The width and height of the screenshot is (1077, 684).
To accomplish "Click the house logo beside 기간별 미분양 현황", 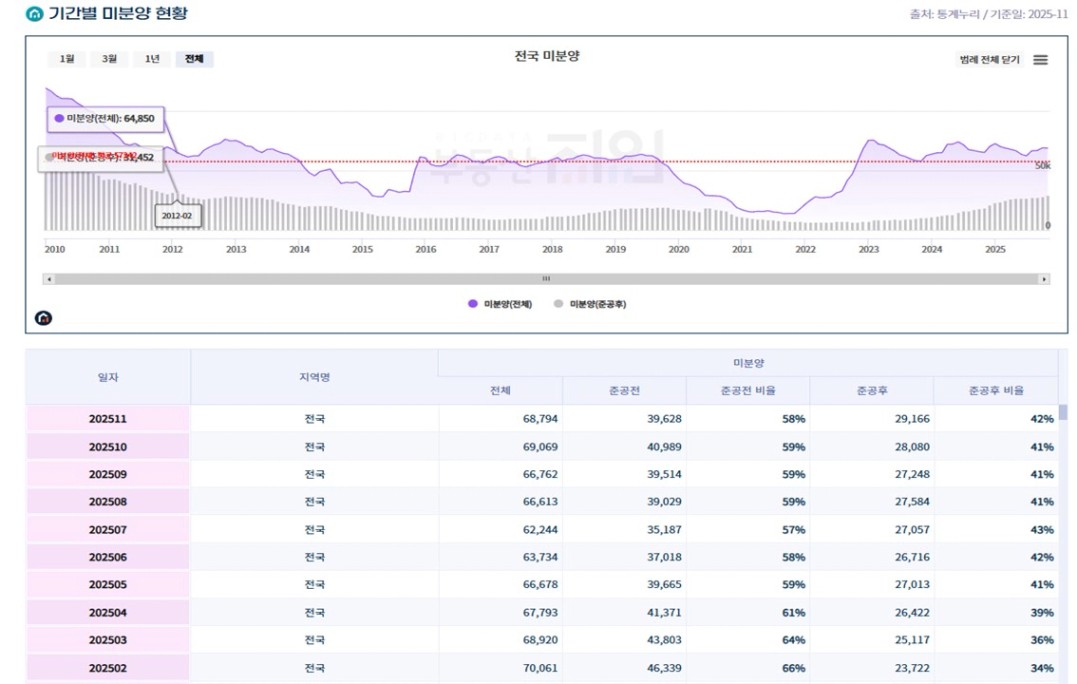I will click(x=35, y=14).
